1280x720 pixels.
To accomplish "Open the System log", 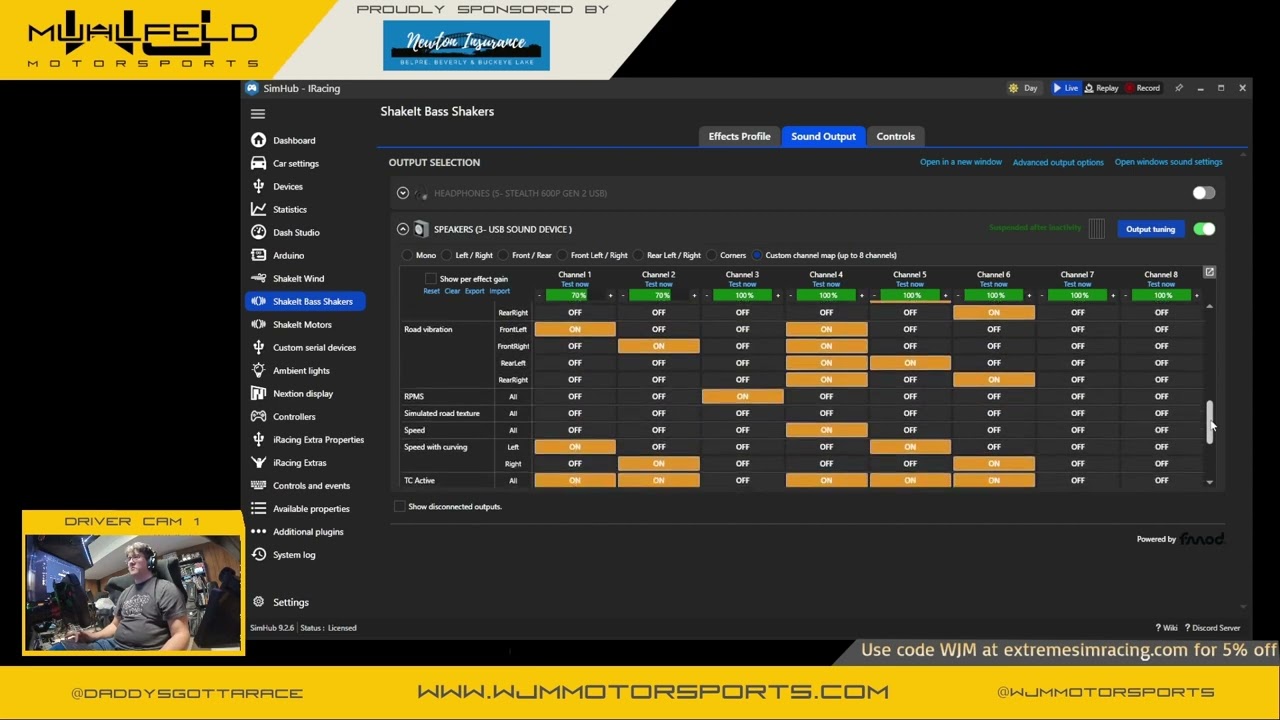I will pos(294,555).
